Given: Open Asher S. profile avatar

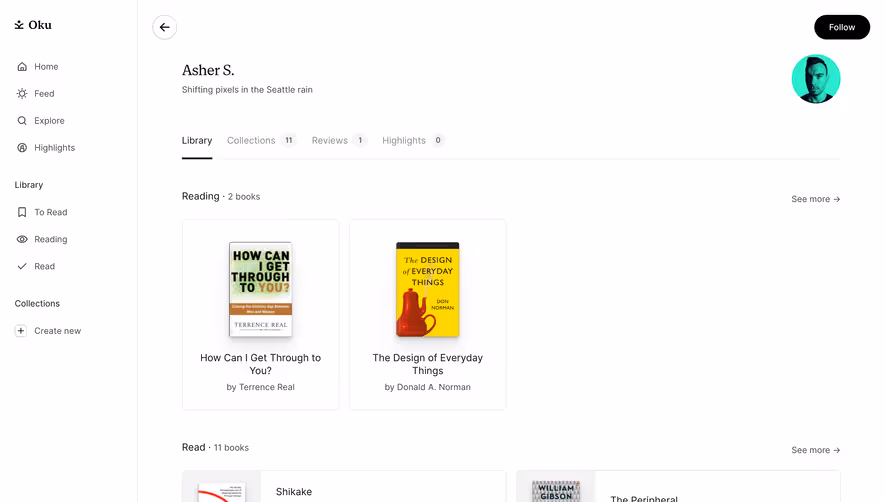Looking at the screenshot, I should tap(816, 79).
